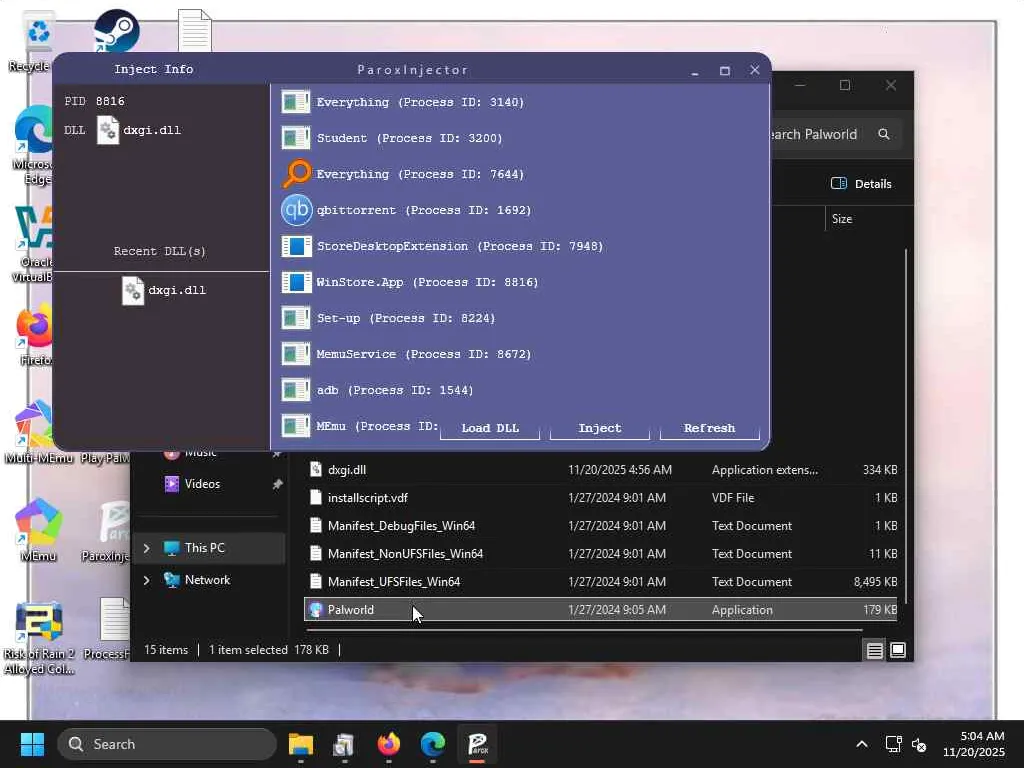Select the adb process icon
The height and width of the screenshot is (768, 1024).
pos(296,390)
